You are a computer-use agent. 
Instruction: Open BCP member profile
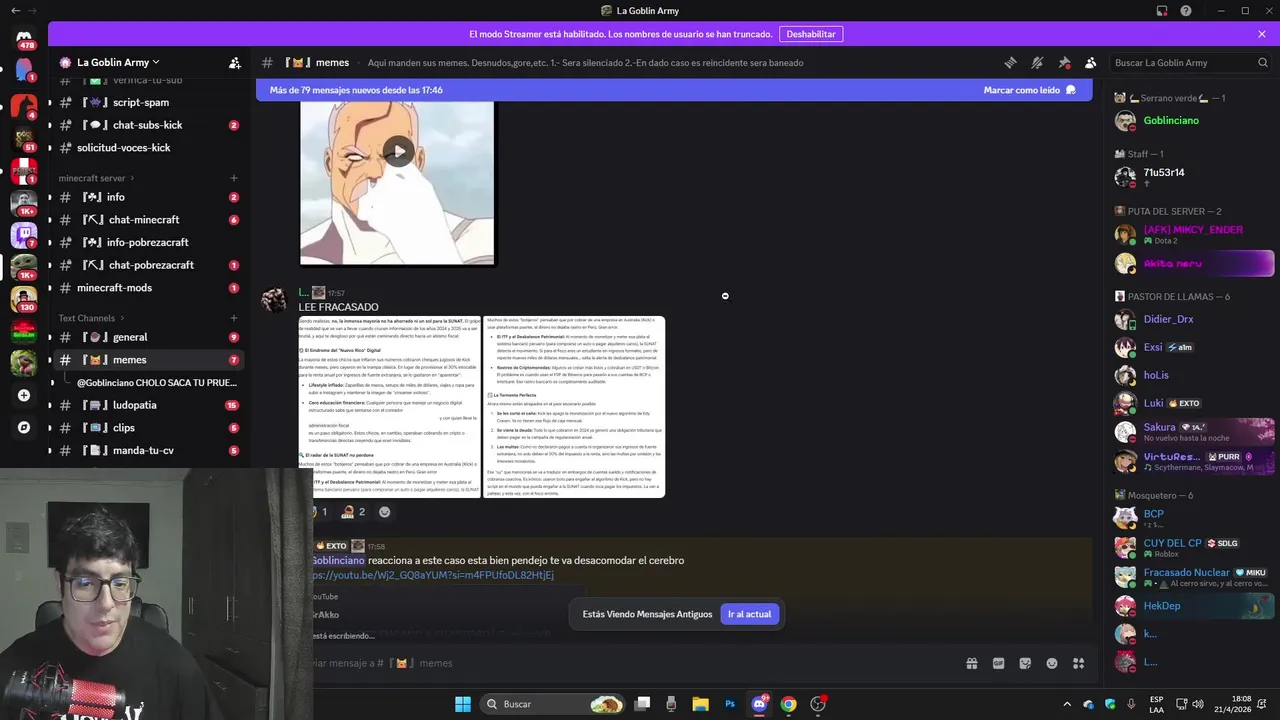pyautogui.click(x=1194, y=518)
